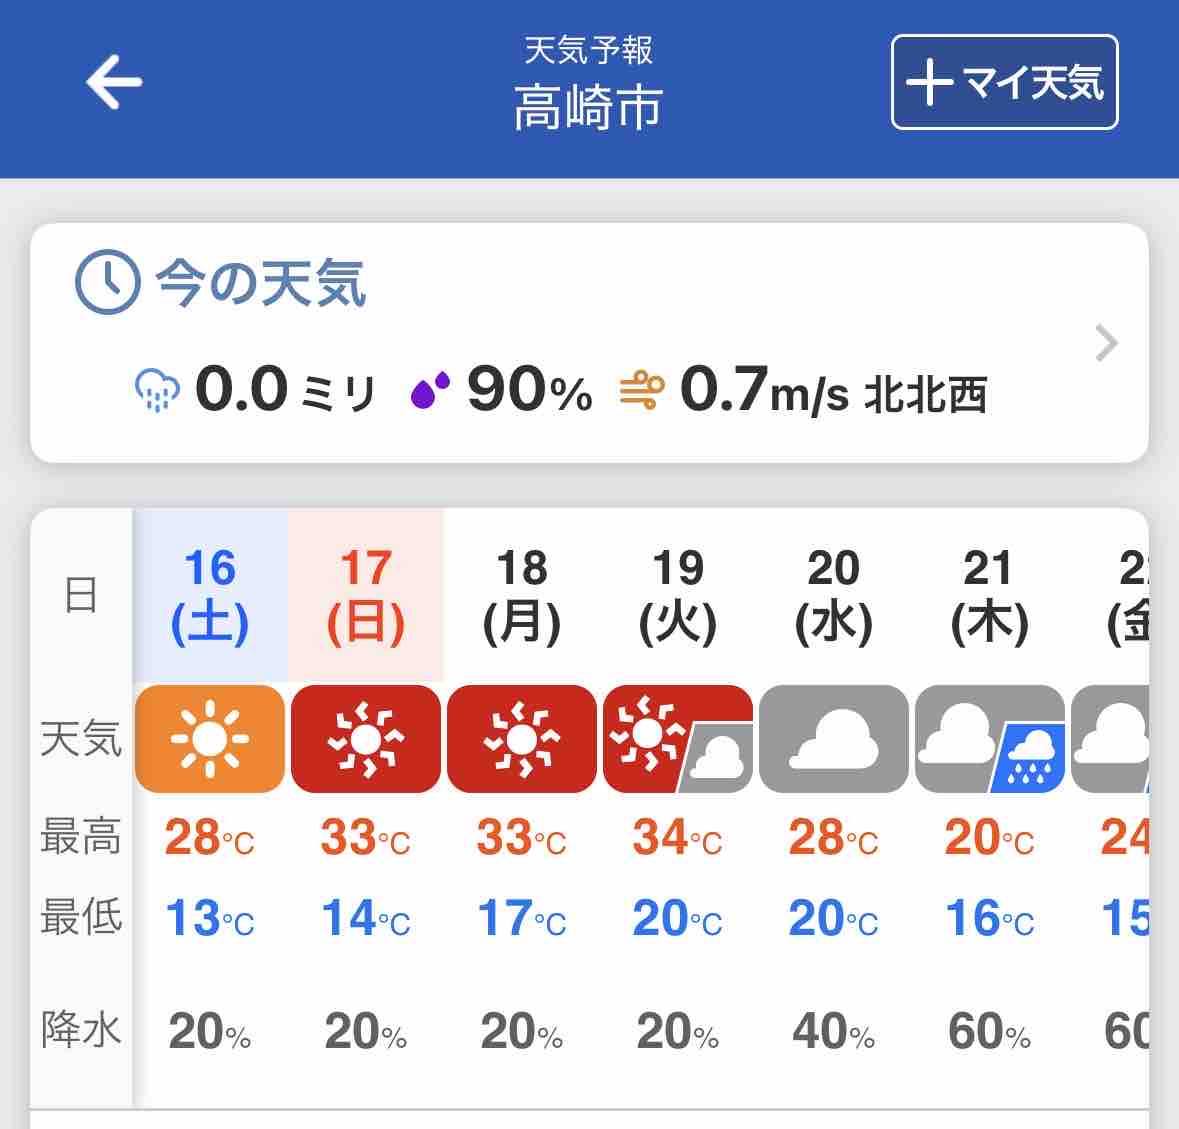Tap the 60% precipitation for Thursday
The width and height of the screenshot is (1179, 1129).
coord(990,1031)
